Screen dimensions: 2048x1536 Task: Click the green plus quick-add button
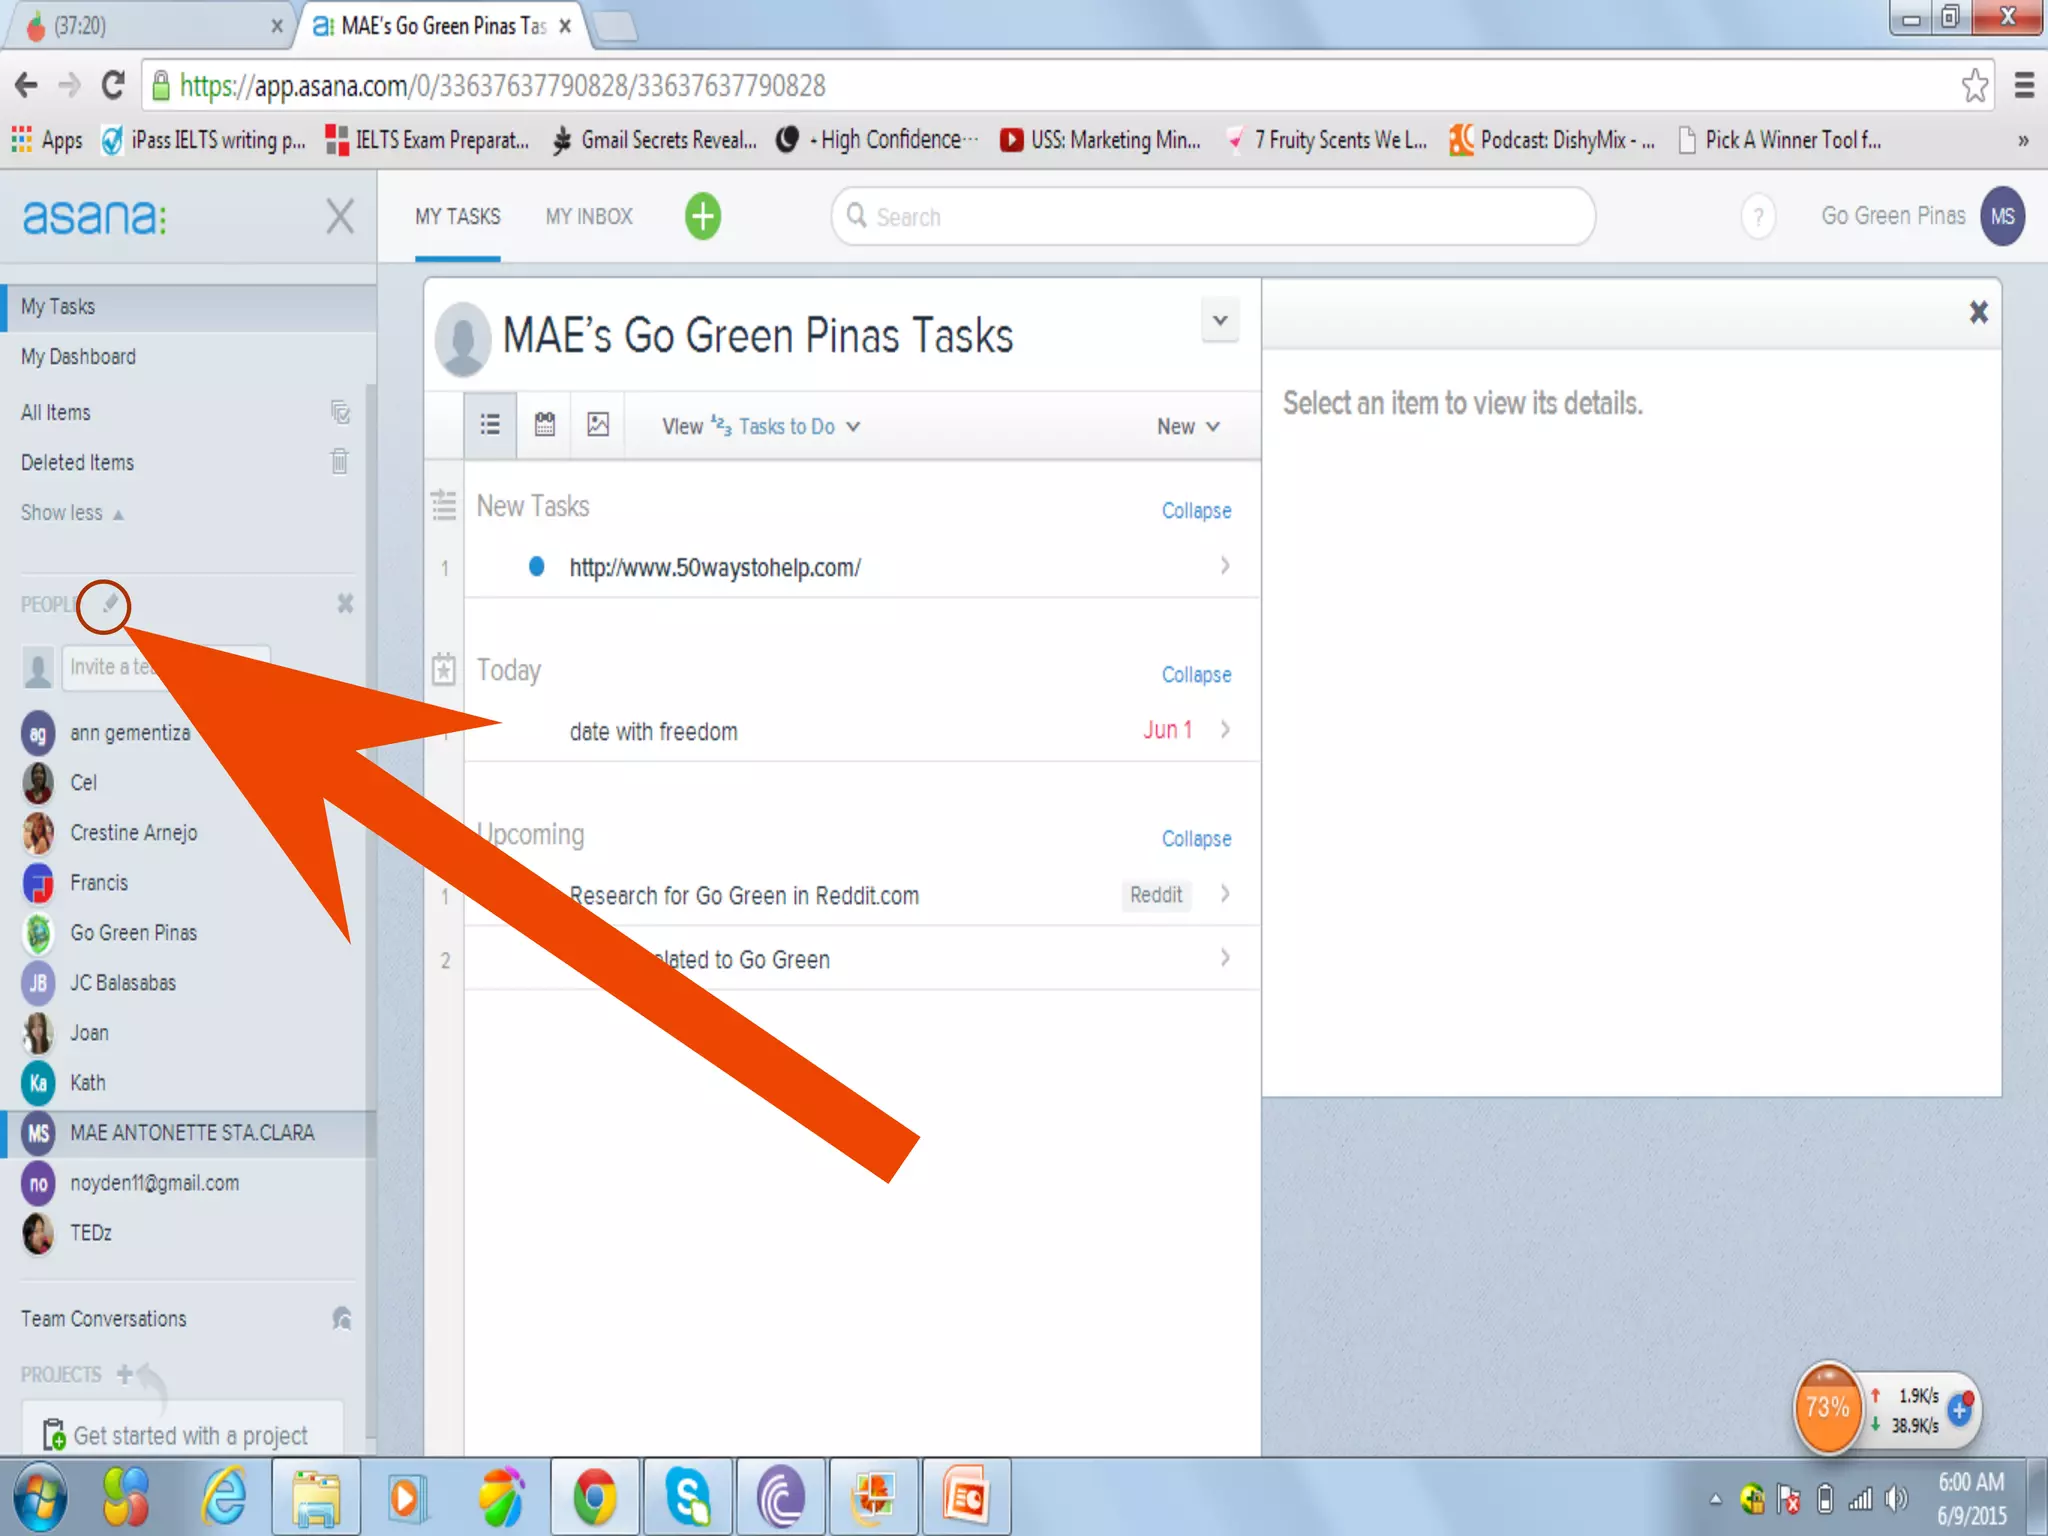coord(702,216)
